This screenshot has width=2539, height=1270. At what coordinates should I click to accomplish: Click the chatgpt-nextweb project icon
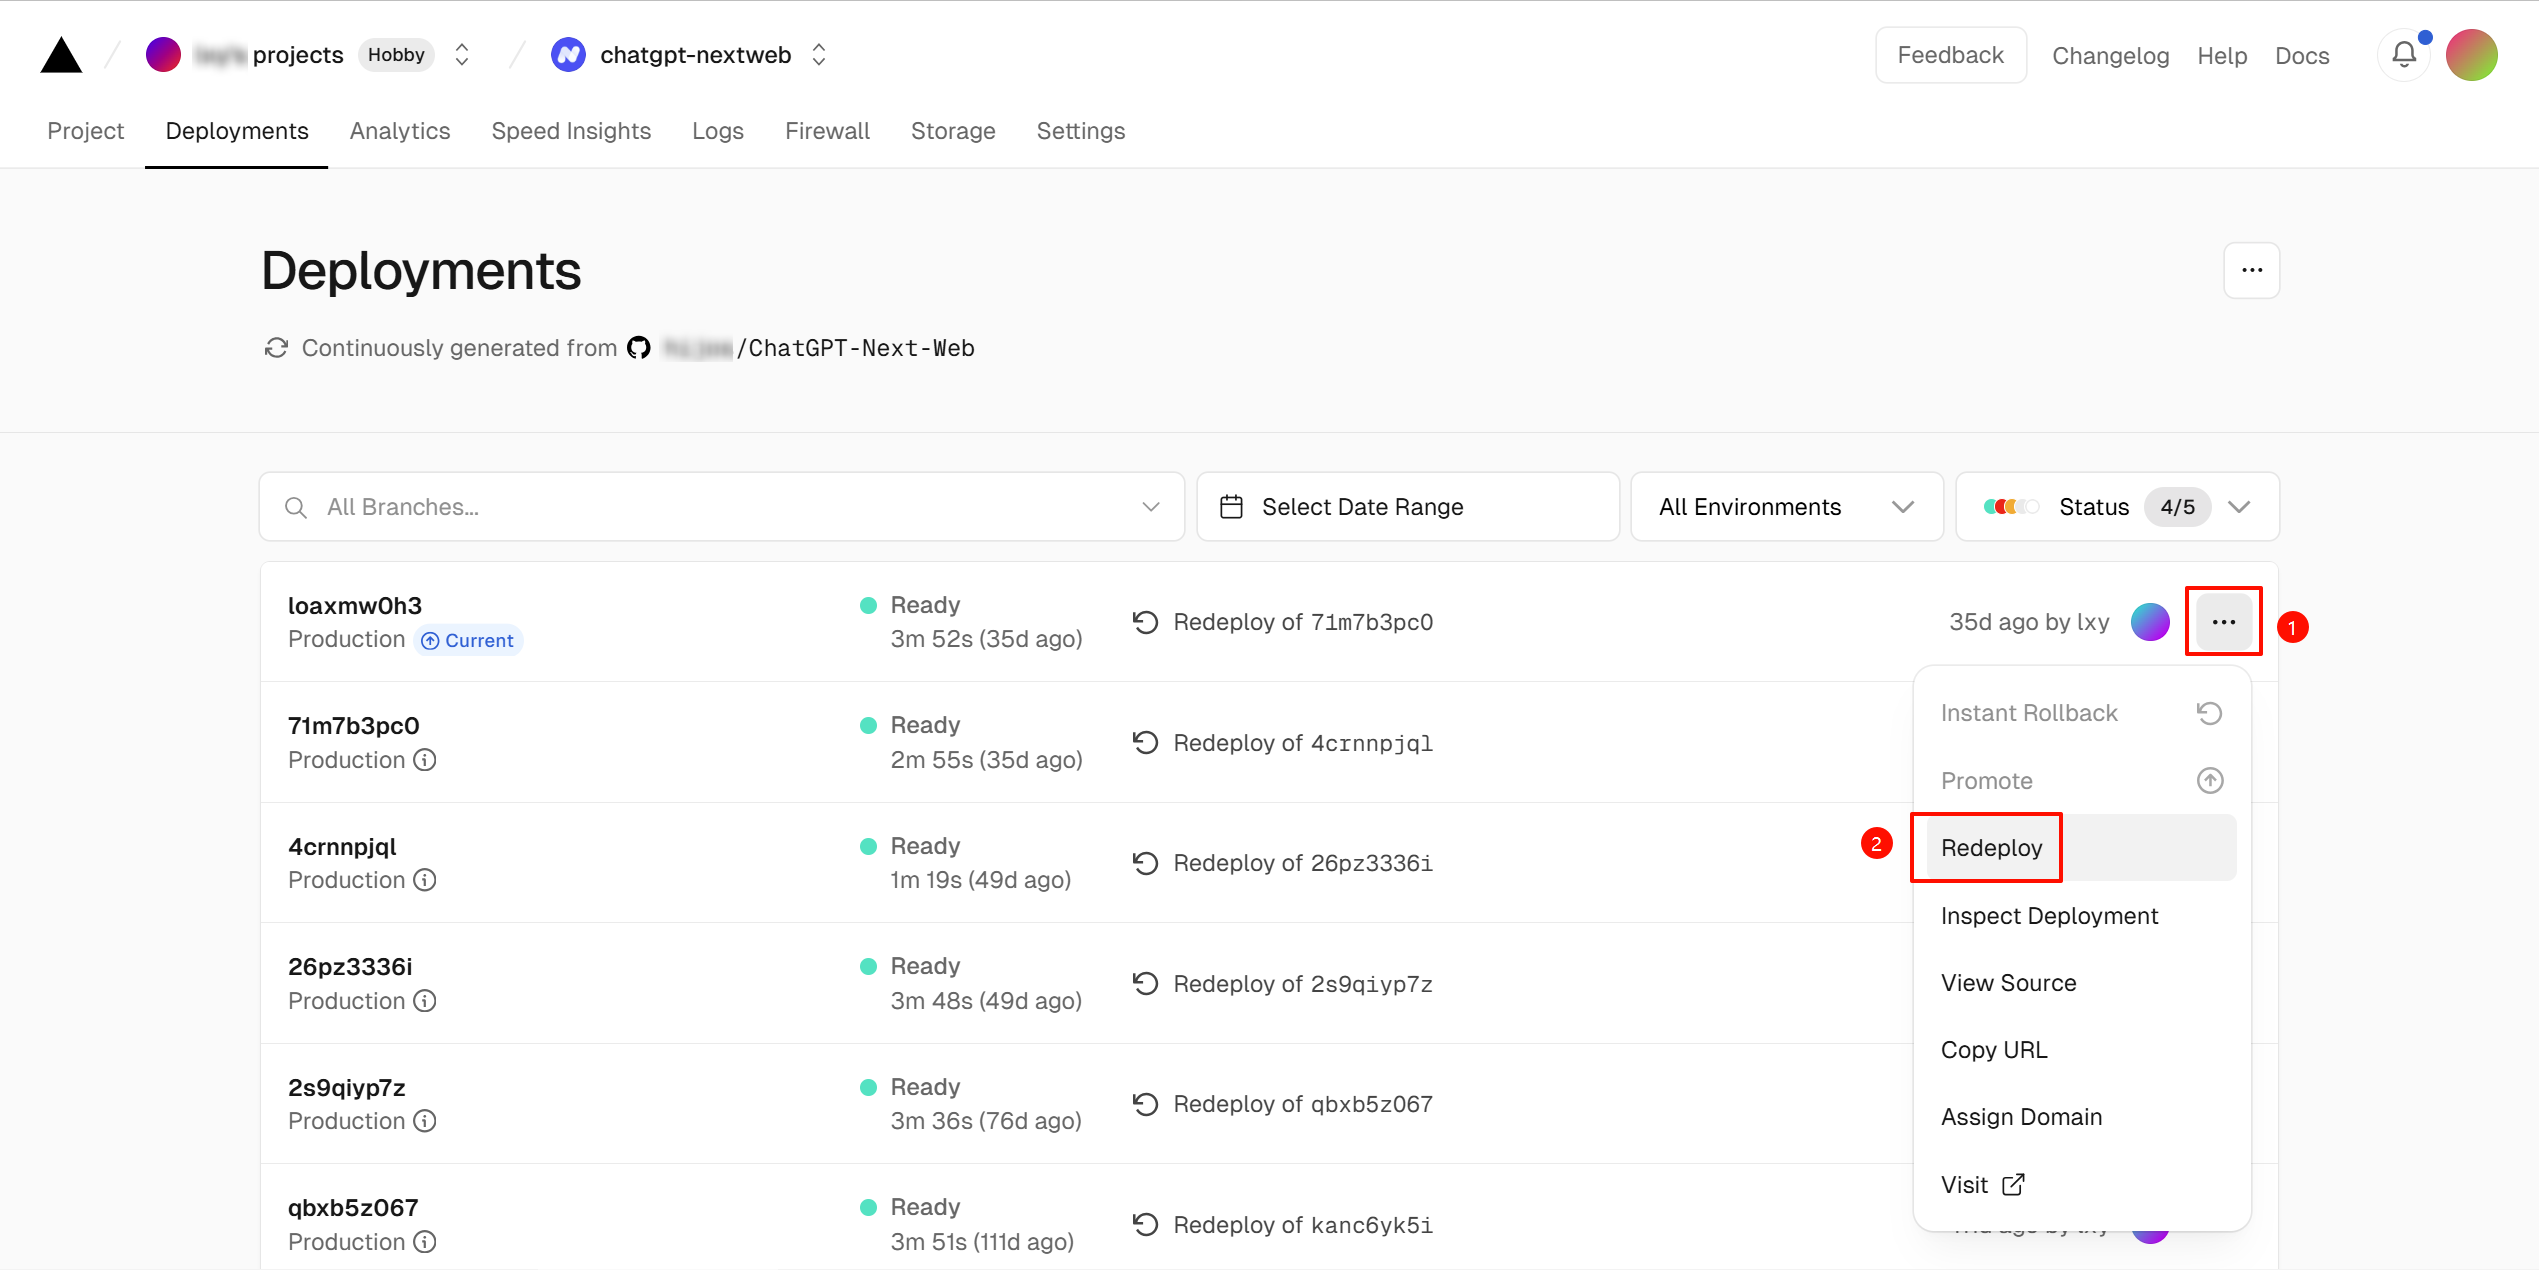[568, 55]
